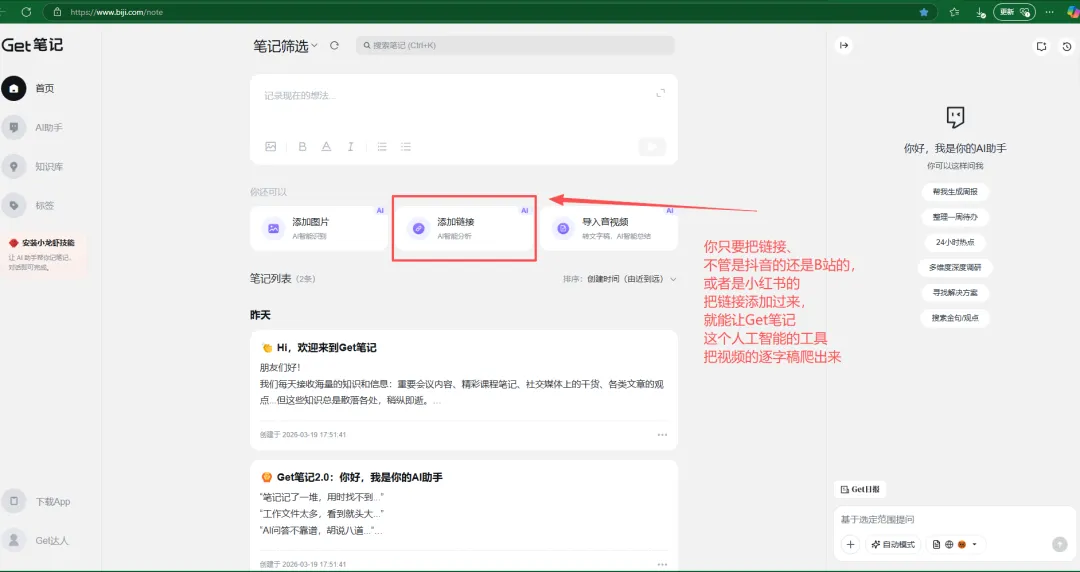Open the Get日报 chip
Screen dimensions: 1080x572
[860, 489]
